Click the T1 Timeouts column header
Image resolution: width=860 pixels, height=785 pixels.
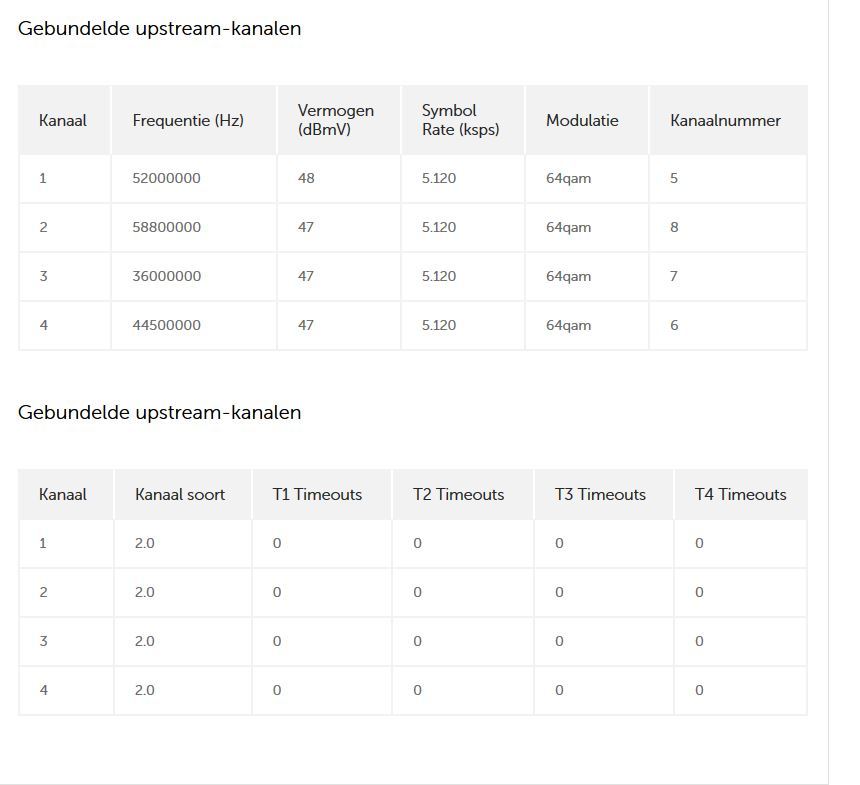tap(317, 494)
